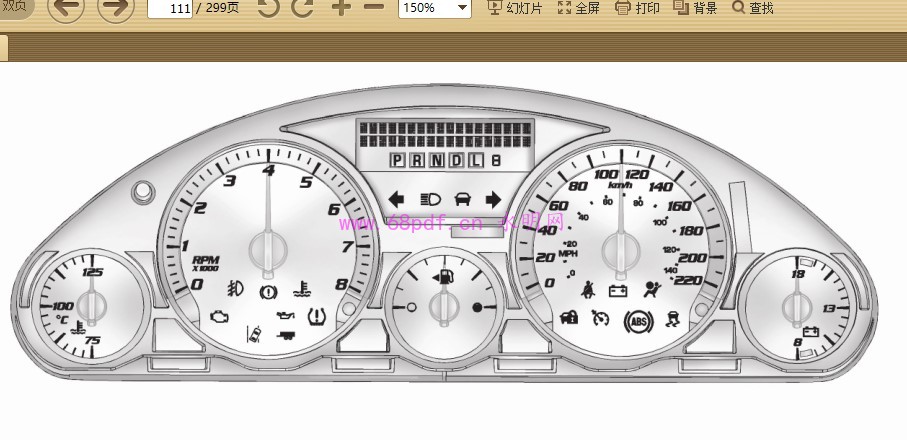907x440 pixels.
Task: Zoom out with the minus icon
Action: pos(374,8)
